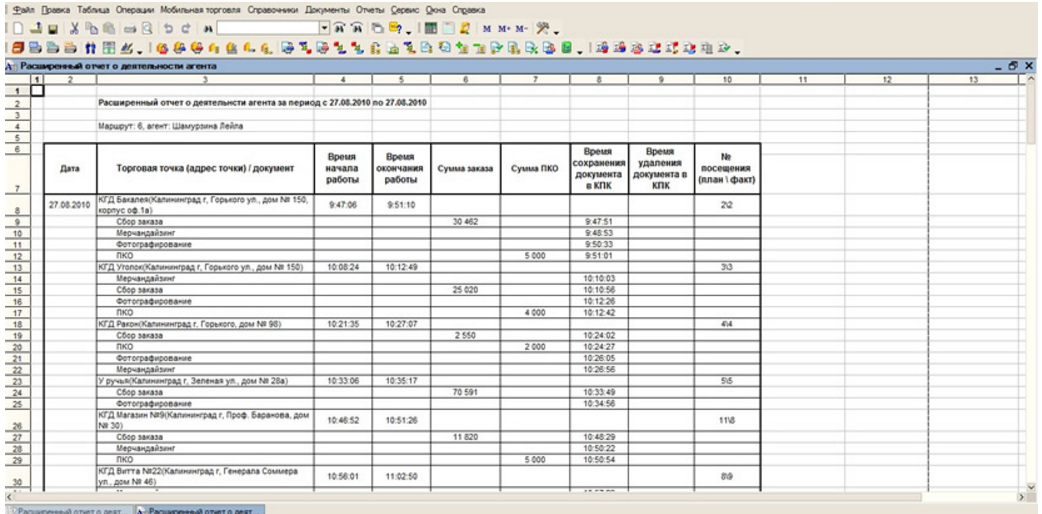This screenshot has height=514, width=1042.
Task: Click the binoculars Find icon
Action: point(207,28)
